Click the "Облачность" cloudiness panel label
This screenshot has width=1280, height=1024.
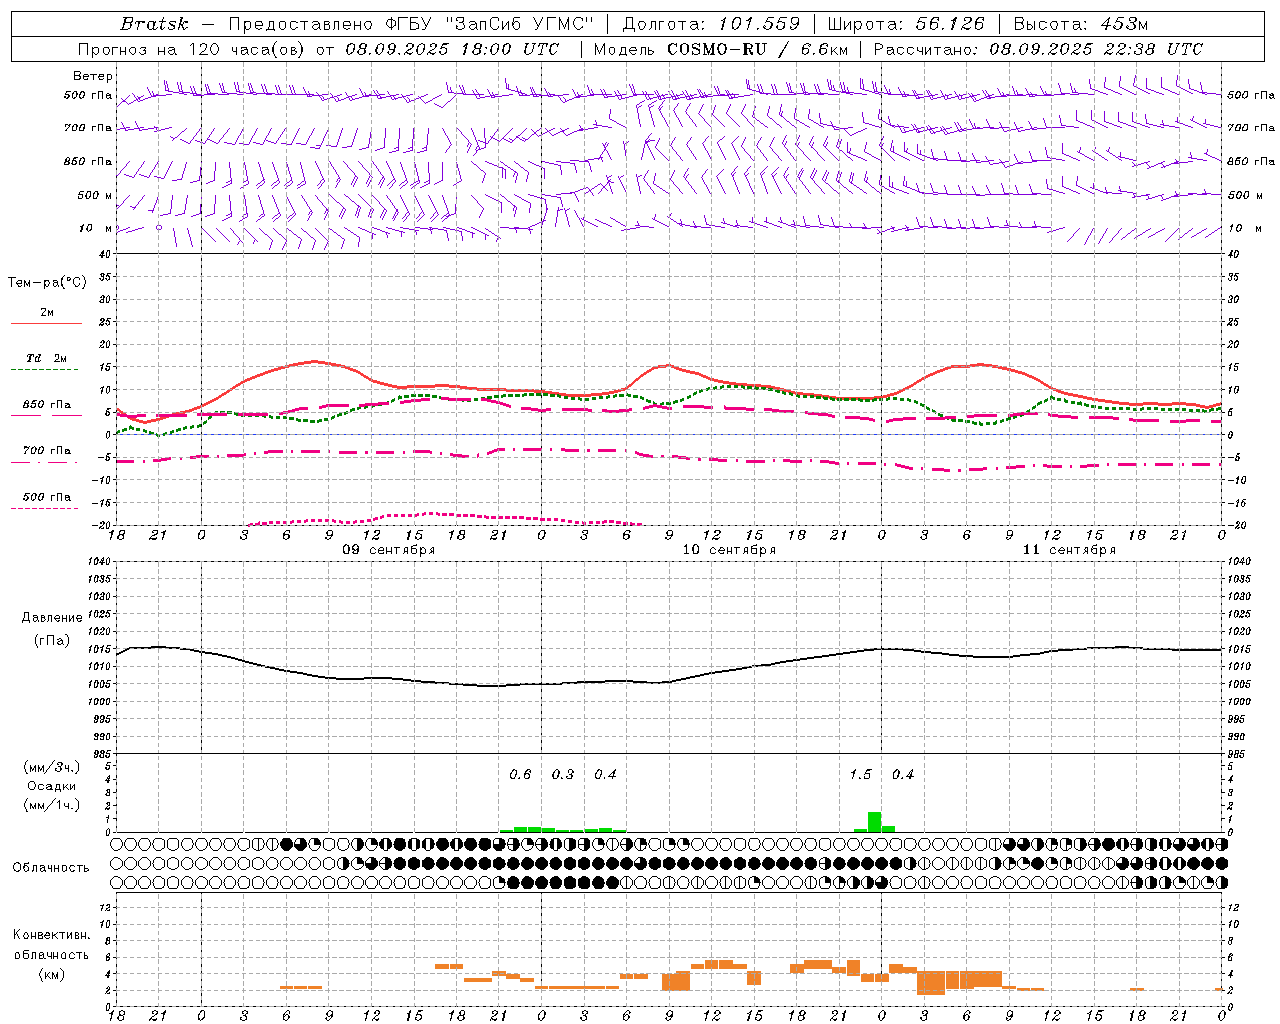coord(51,867)
